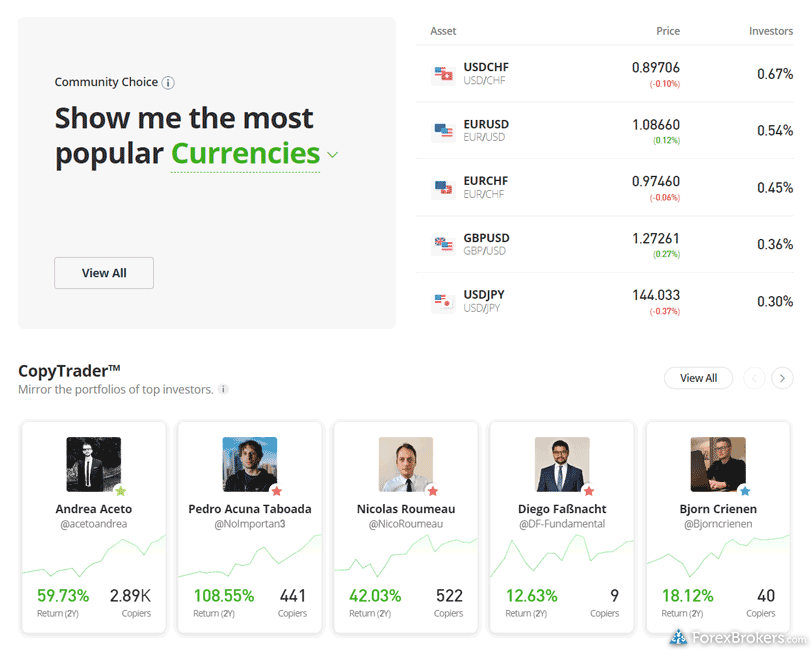Click the USDJPY flag icon

pyautogui.click(x=443, y=302)
